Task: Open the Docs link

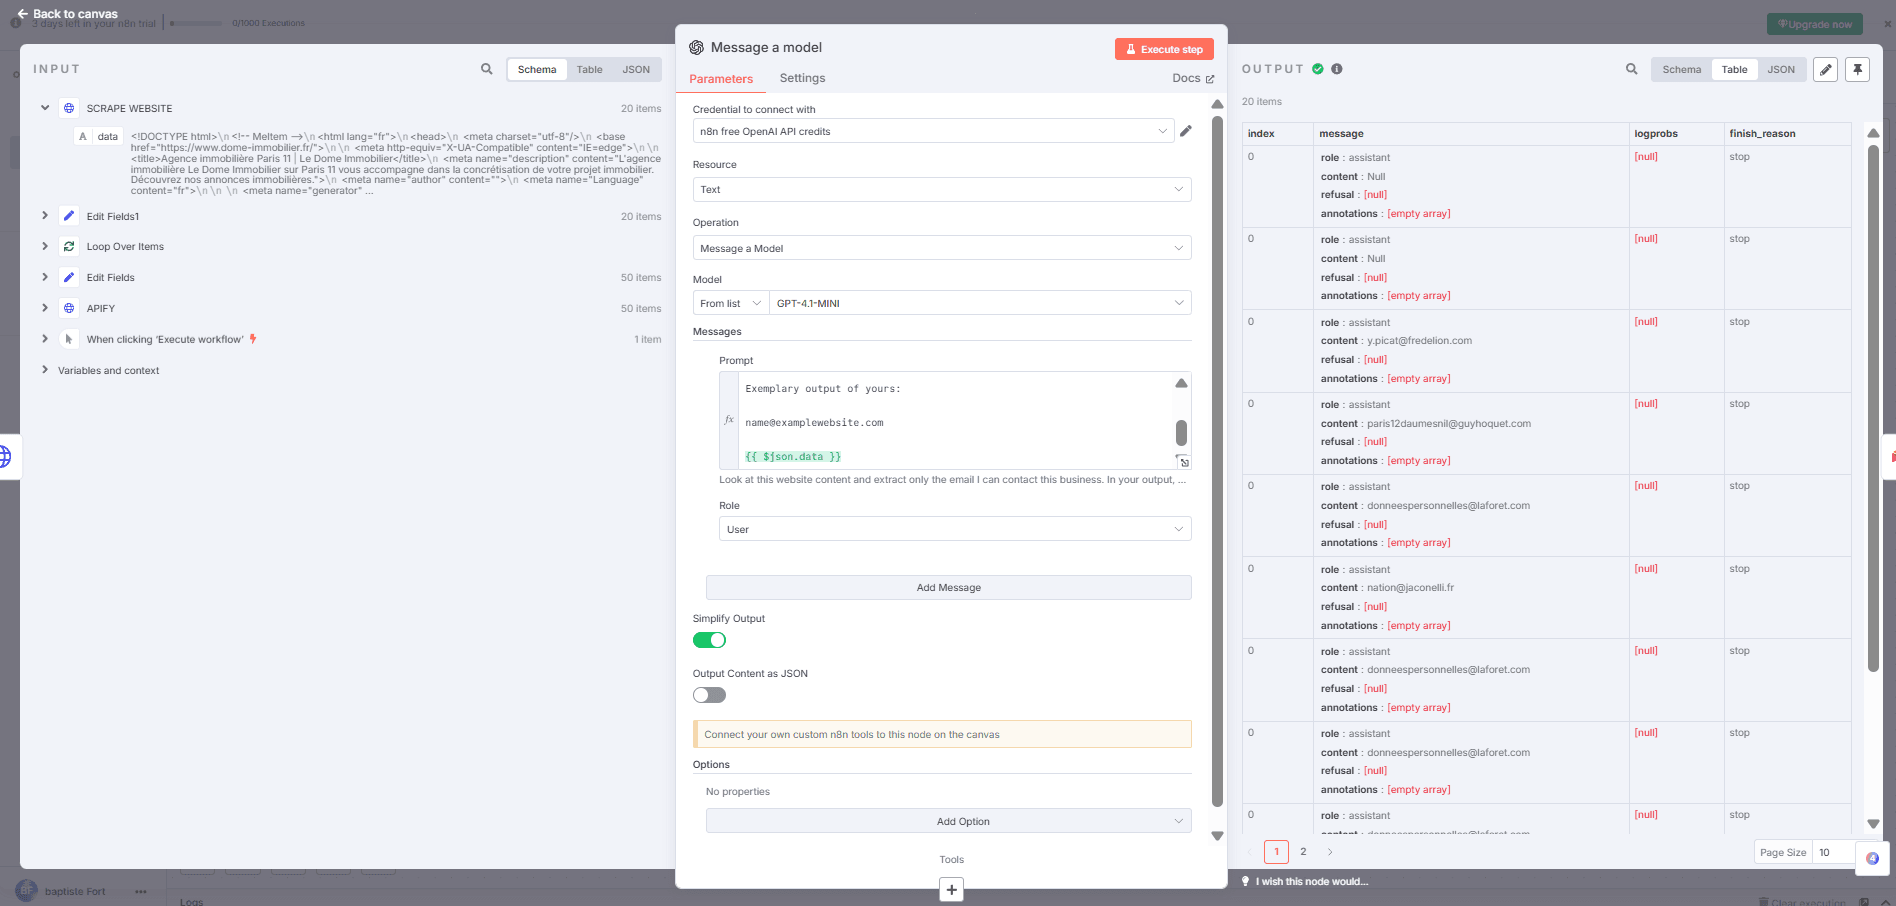Action: tap(1193, 78)
